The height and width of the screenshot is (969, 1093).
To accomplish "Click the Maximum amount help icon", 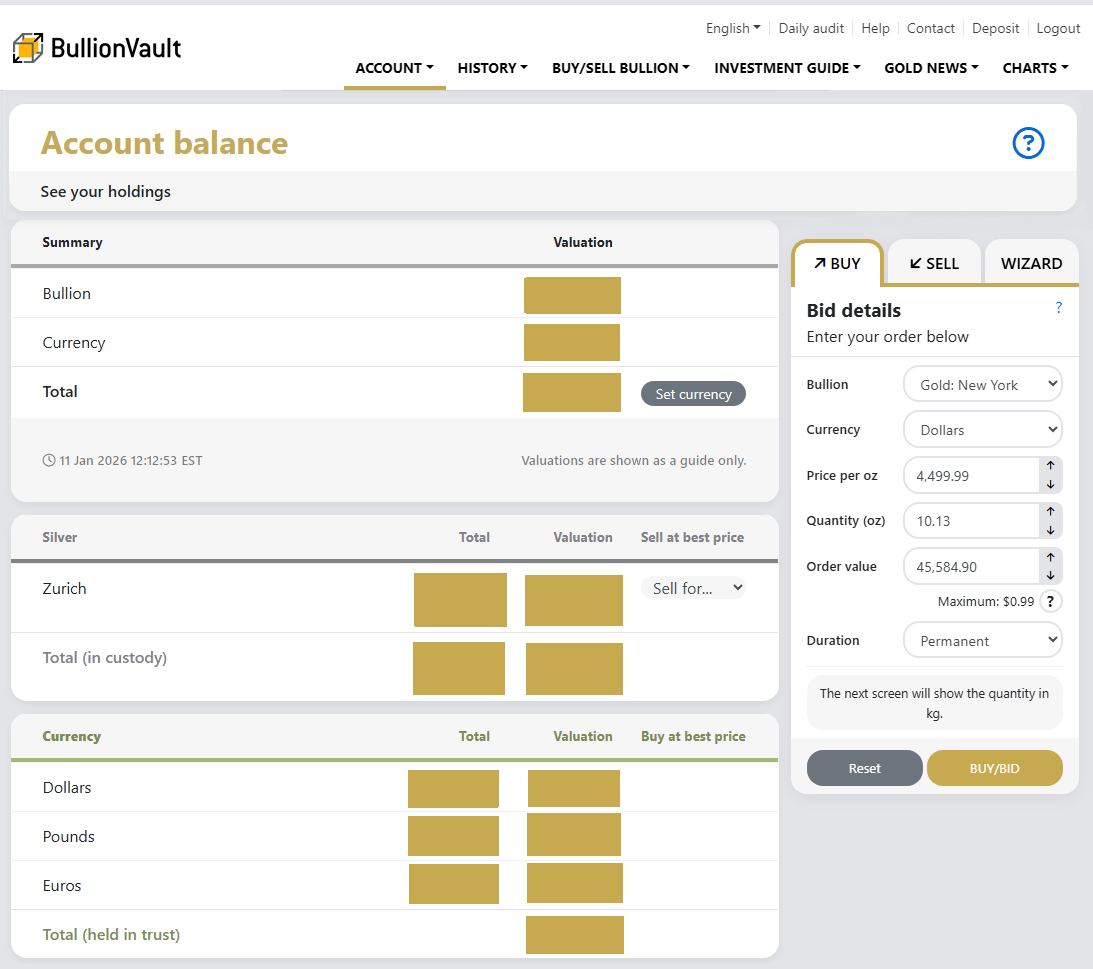I will pyautogui.click(x=1050, y=602).
